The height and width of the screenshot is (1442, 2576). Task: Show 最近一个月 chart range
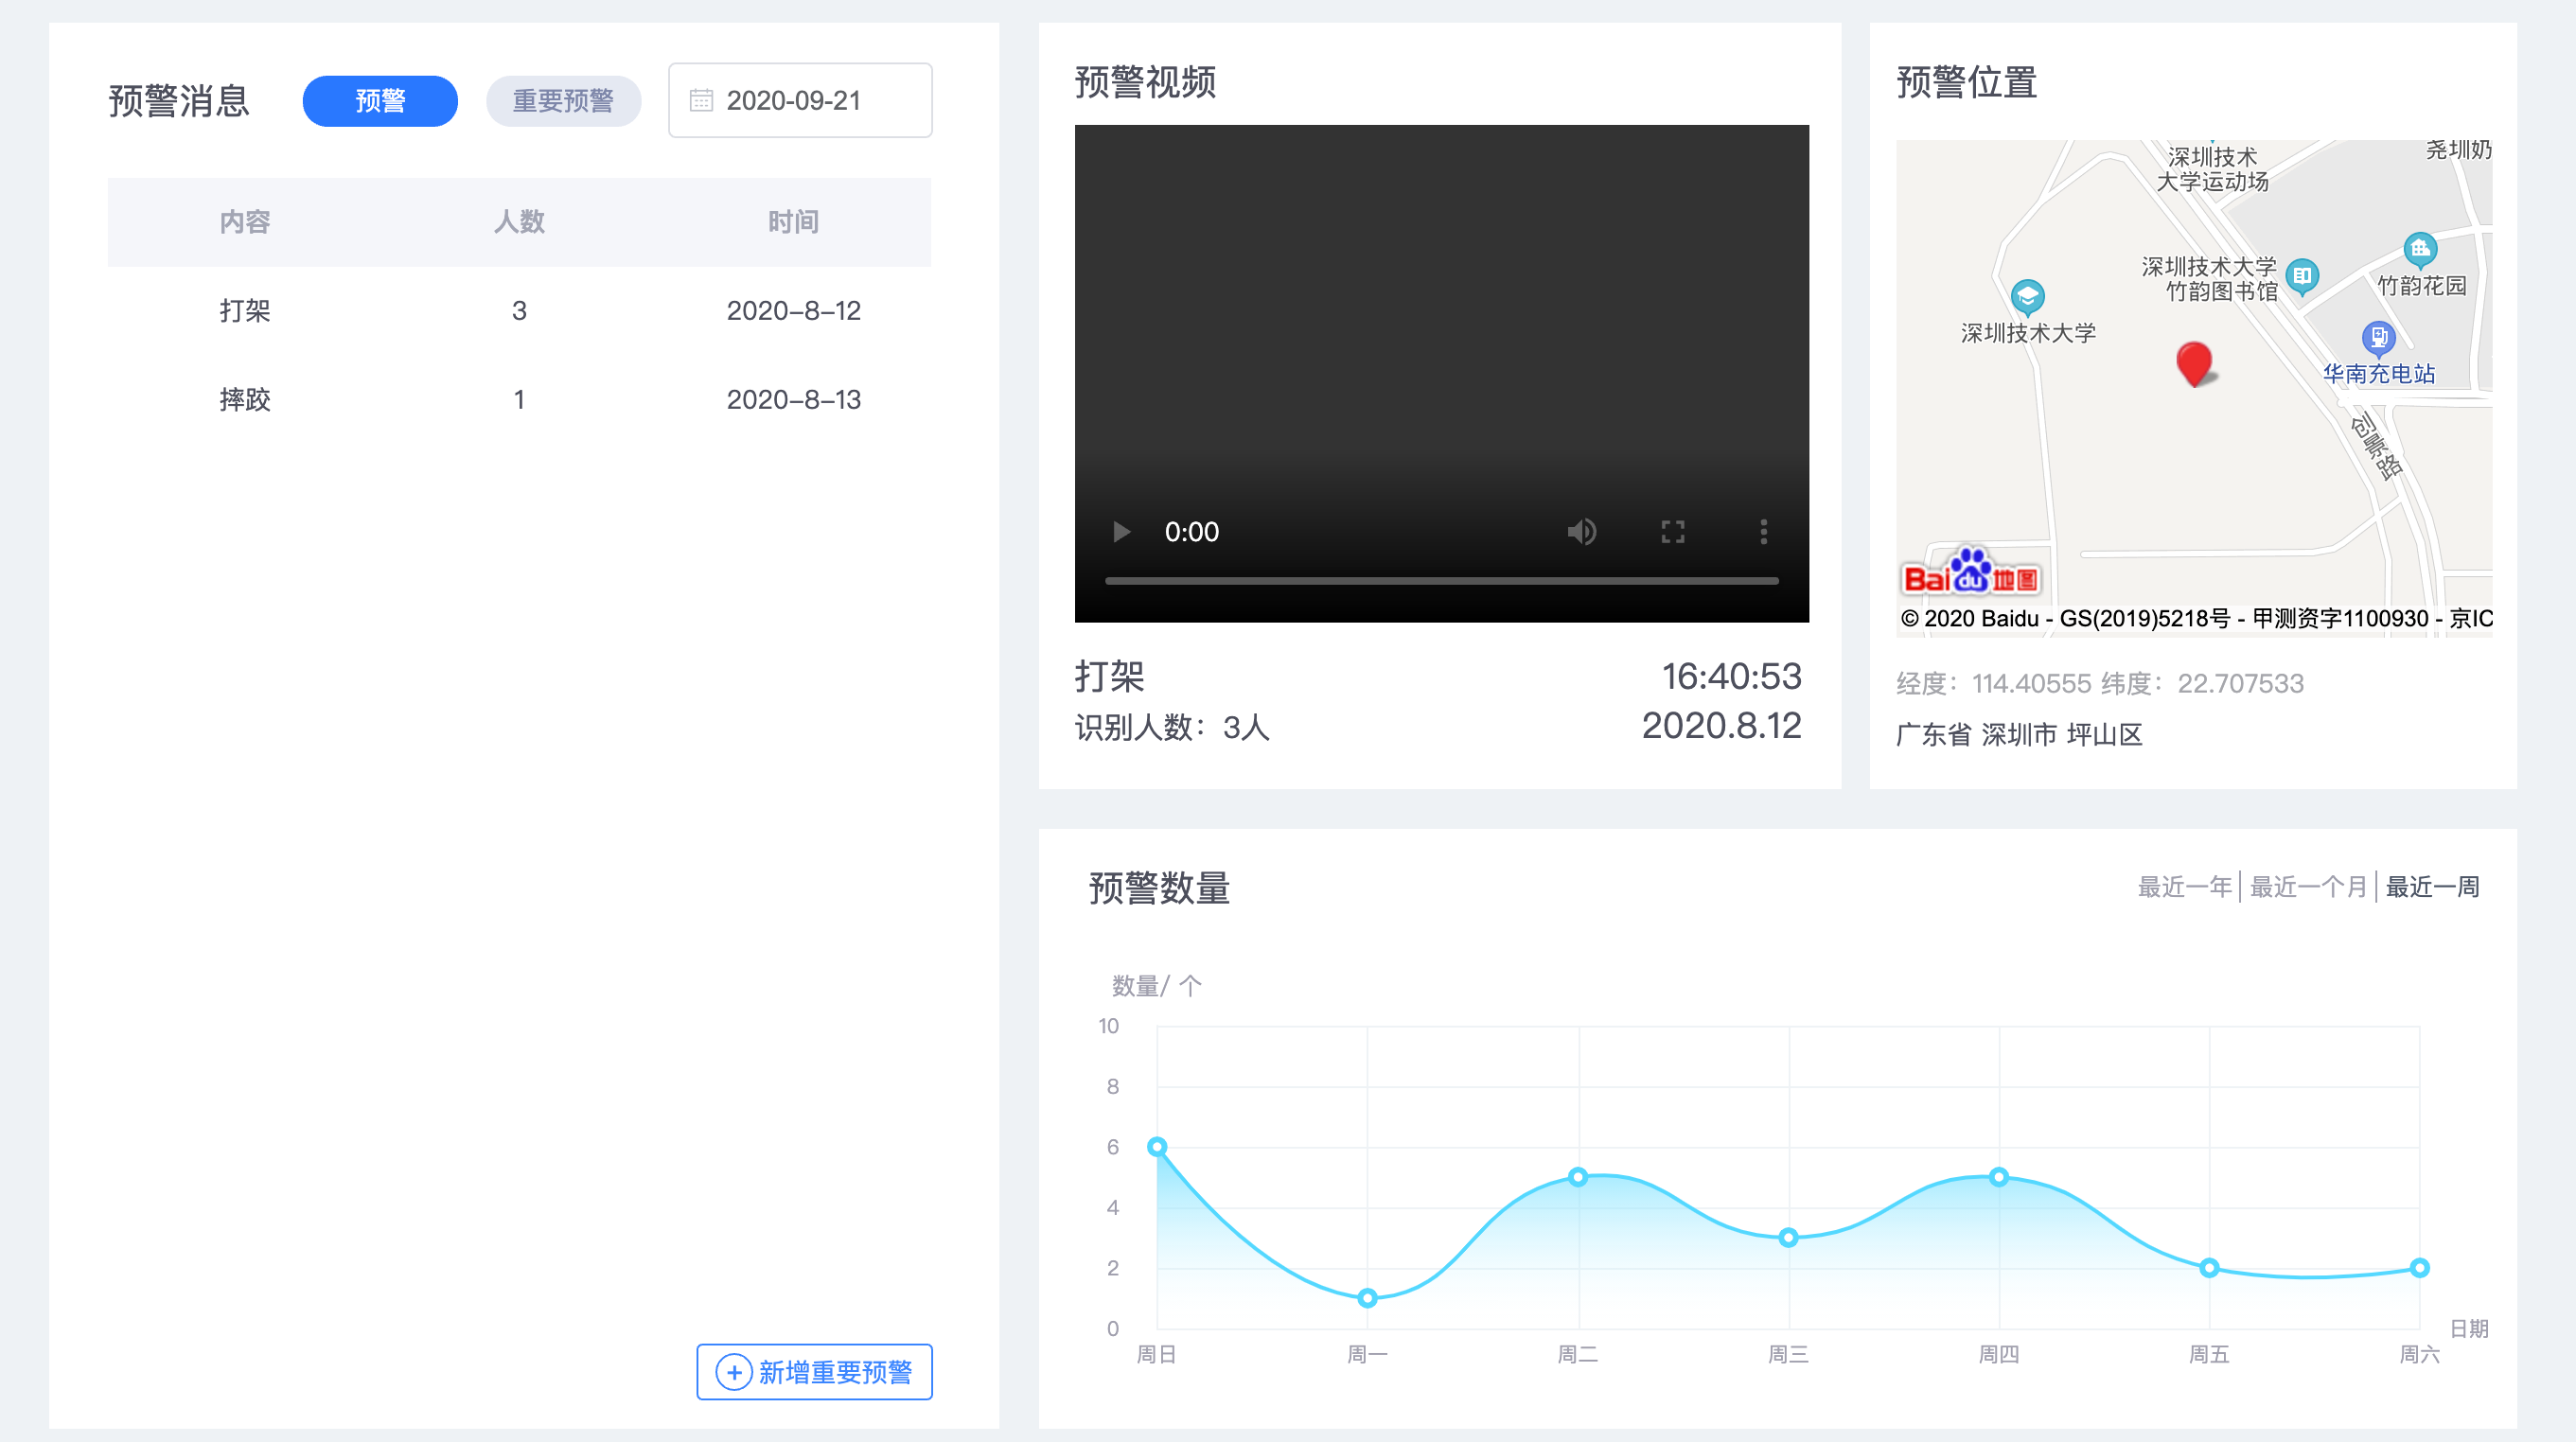[2307, 886]
